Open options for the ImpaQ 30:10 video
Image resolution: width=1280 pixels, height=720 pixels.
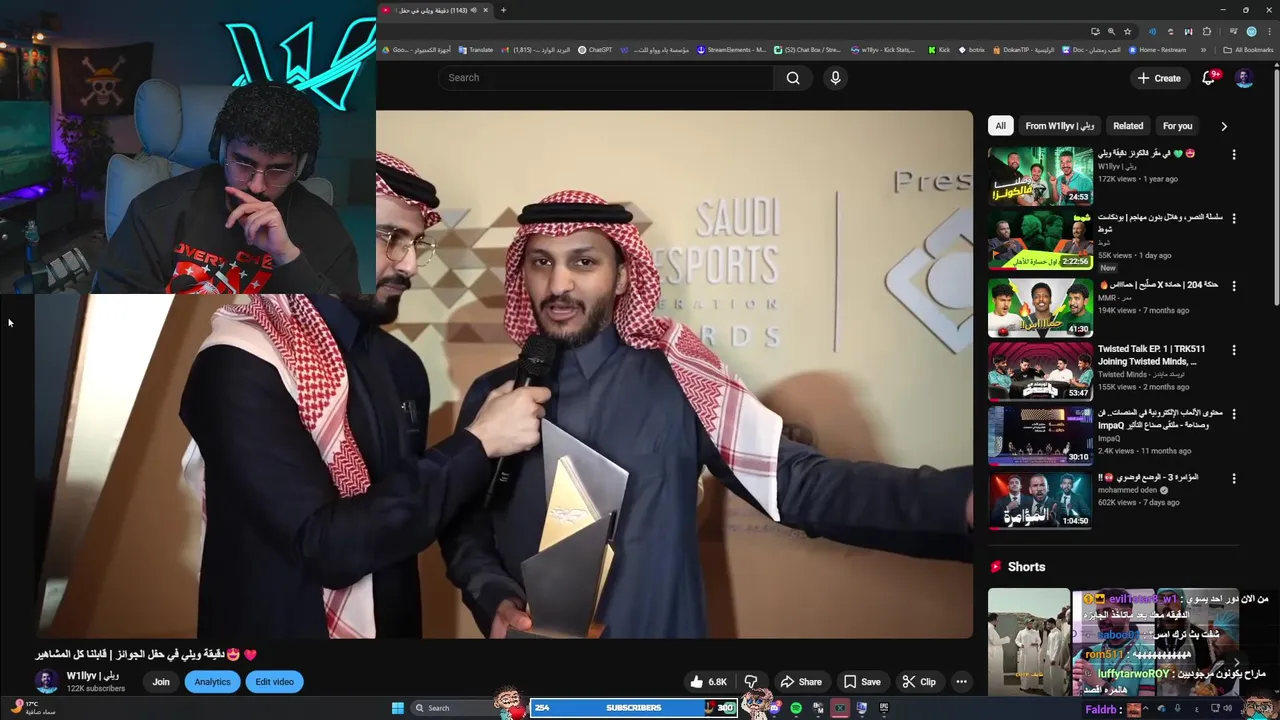click(x=1234, y=415)
